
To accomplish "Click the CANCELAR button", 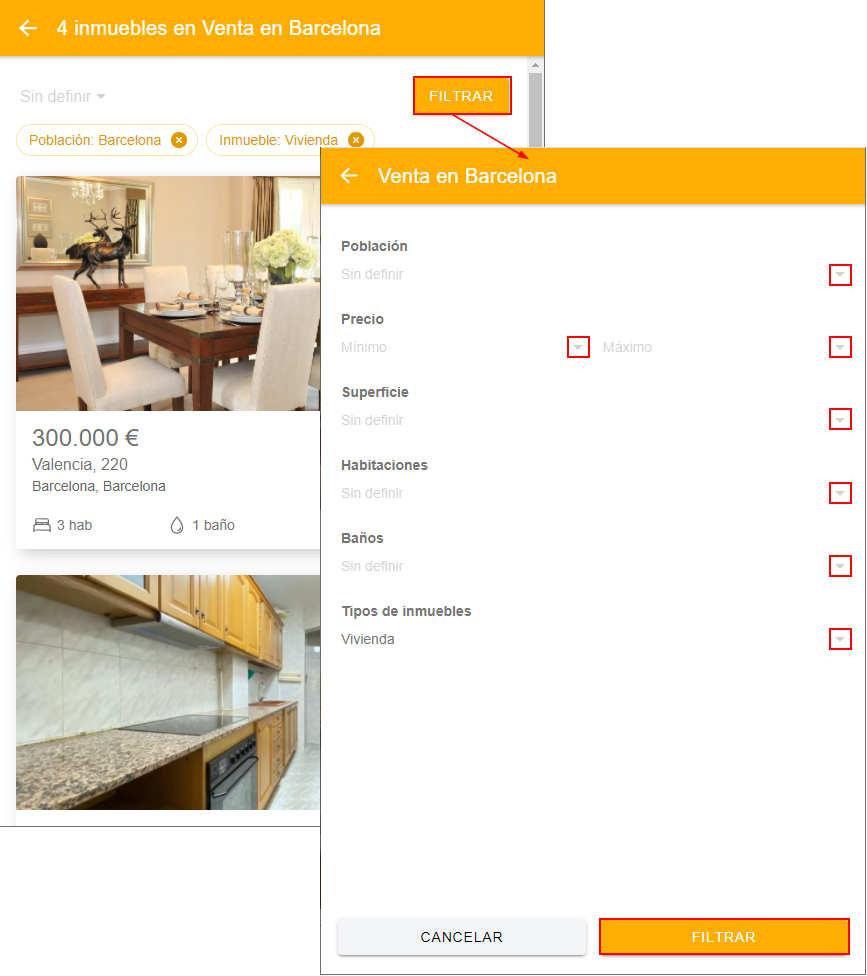I will [462, 937].
